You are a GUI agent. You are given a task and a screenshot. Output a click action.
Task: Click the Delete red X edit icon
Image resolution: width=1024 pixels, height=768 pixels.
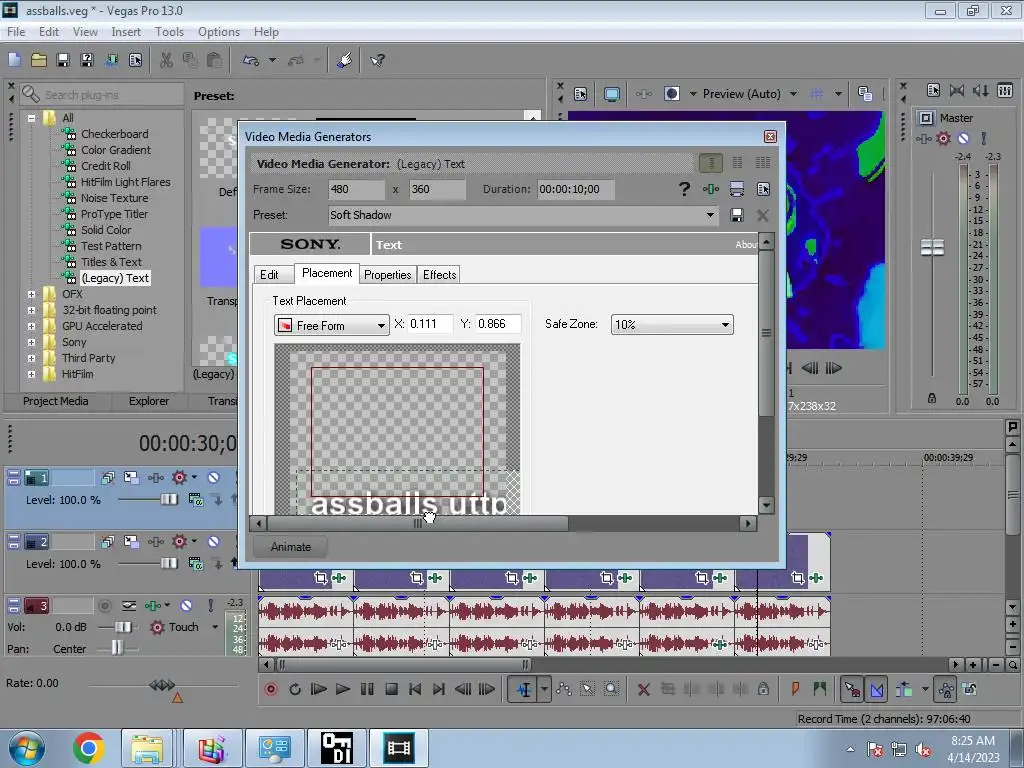(x=643, y=690)
